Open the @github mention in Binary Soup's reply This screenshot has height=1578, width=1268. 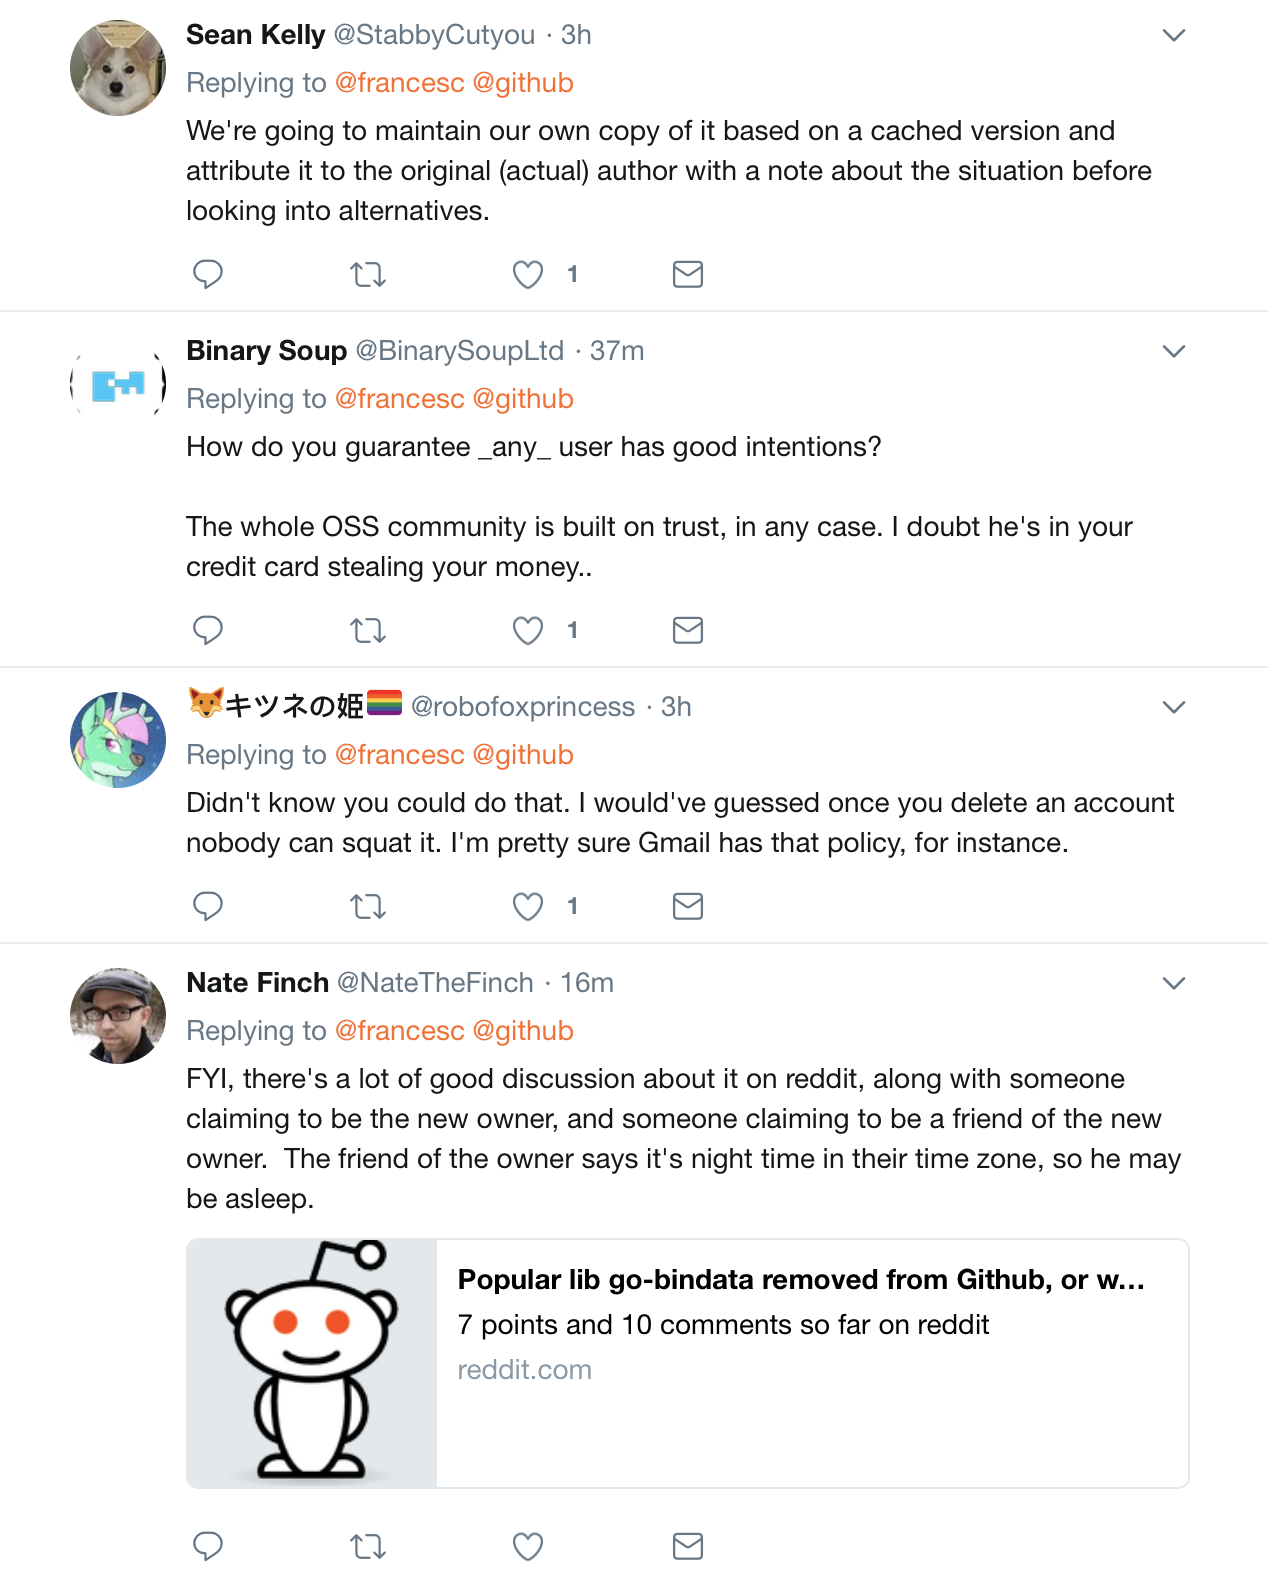(522, 399)
